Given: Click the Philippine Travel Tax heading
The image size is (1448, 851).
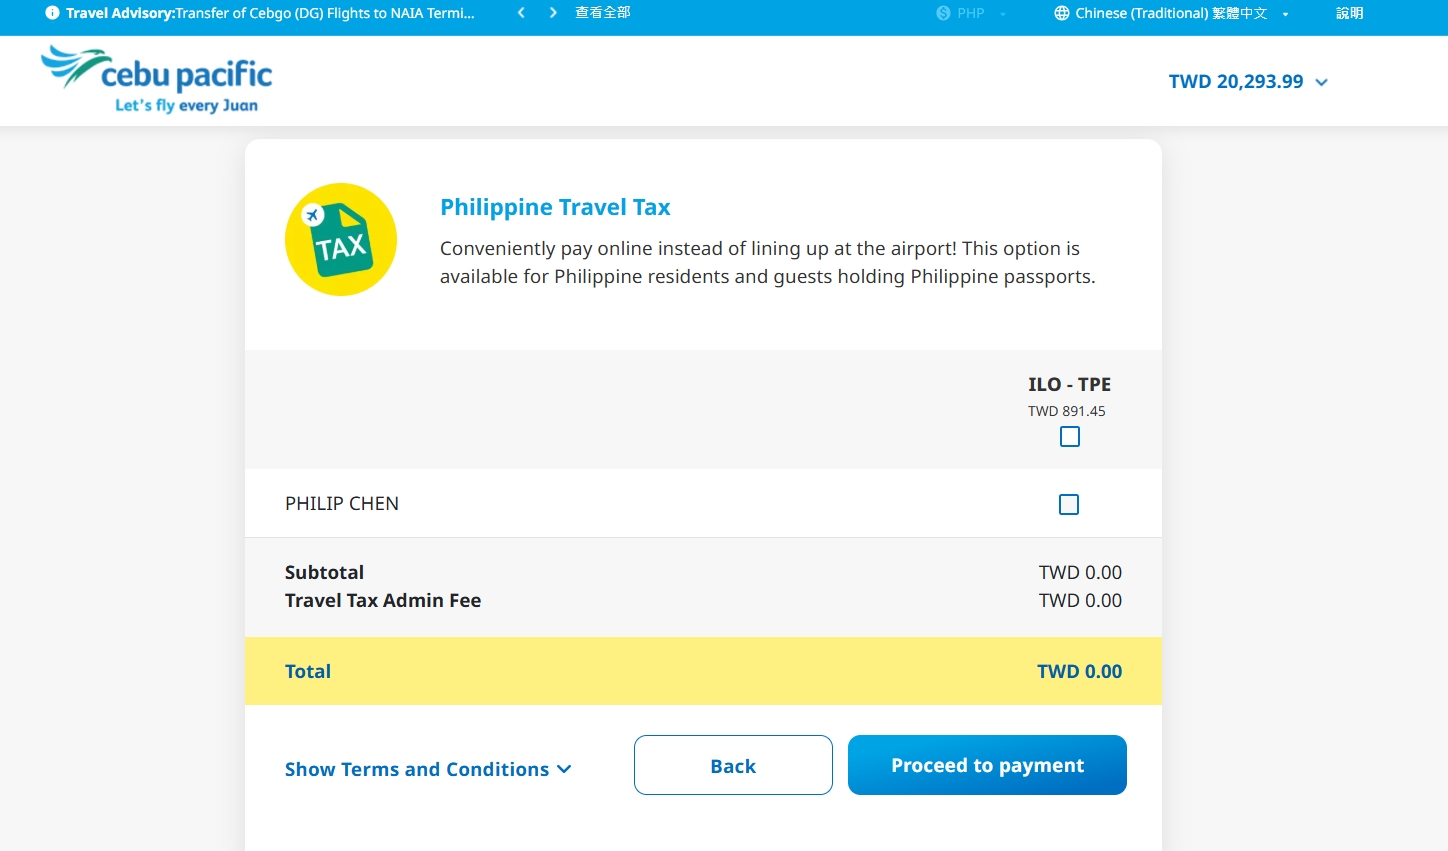Looking at the screenshot, I should (x=555, y=207).
